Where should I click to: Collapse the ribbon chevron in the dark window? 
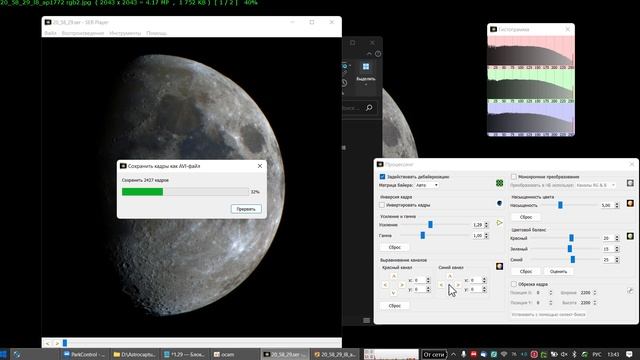click(x=369, y=54)
